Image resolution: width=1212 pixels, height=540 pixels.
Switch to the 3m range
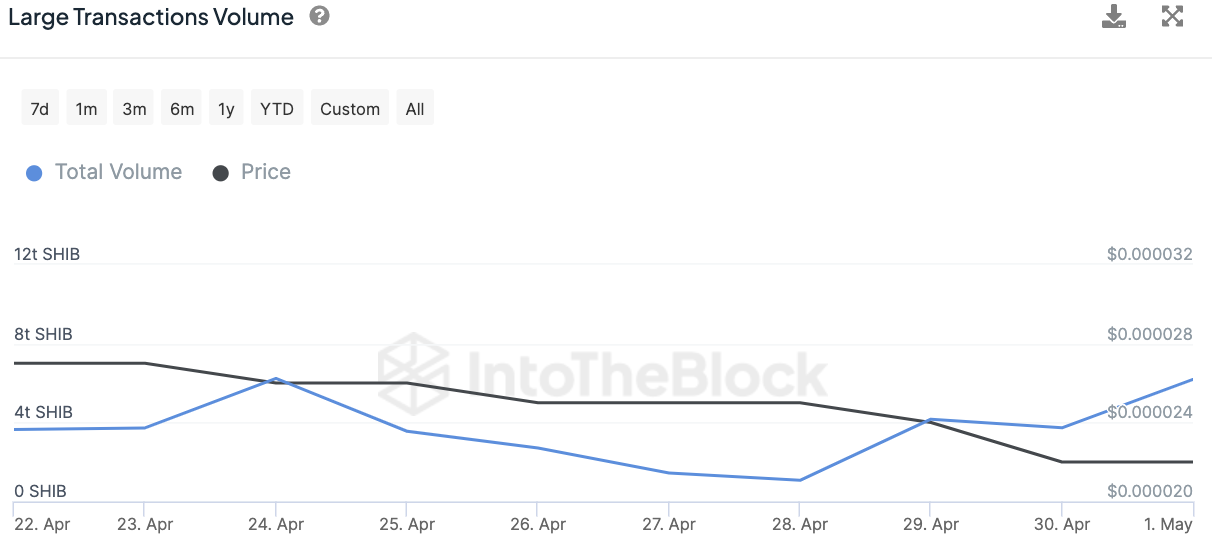point(134,109)
